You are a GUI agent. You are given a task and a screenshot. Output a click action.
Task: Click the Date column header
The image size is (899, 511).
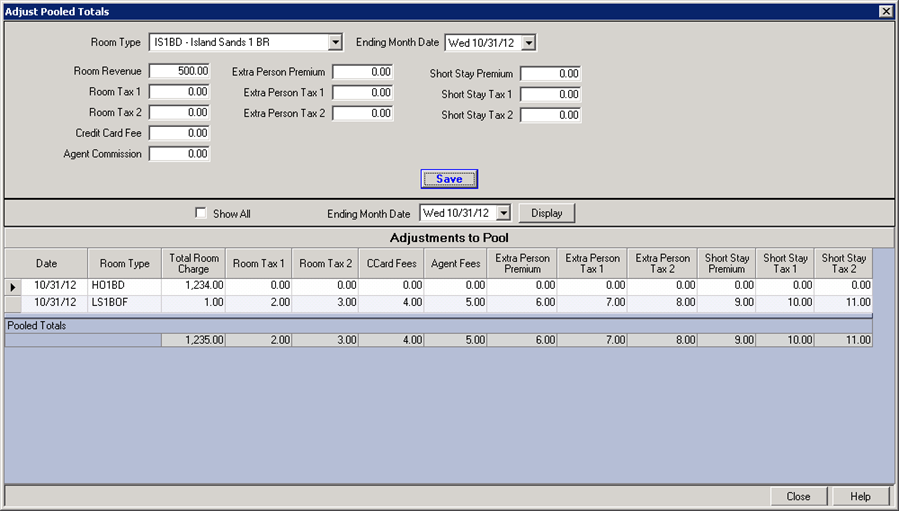46,263
